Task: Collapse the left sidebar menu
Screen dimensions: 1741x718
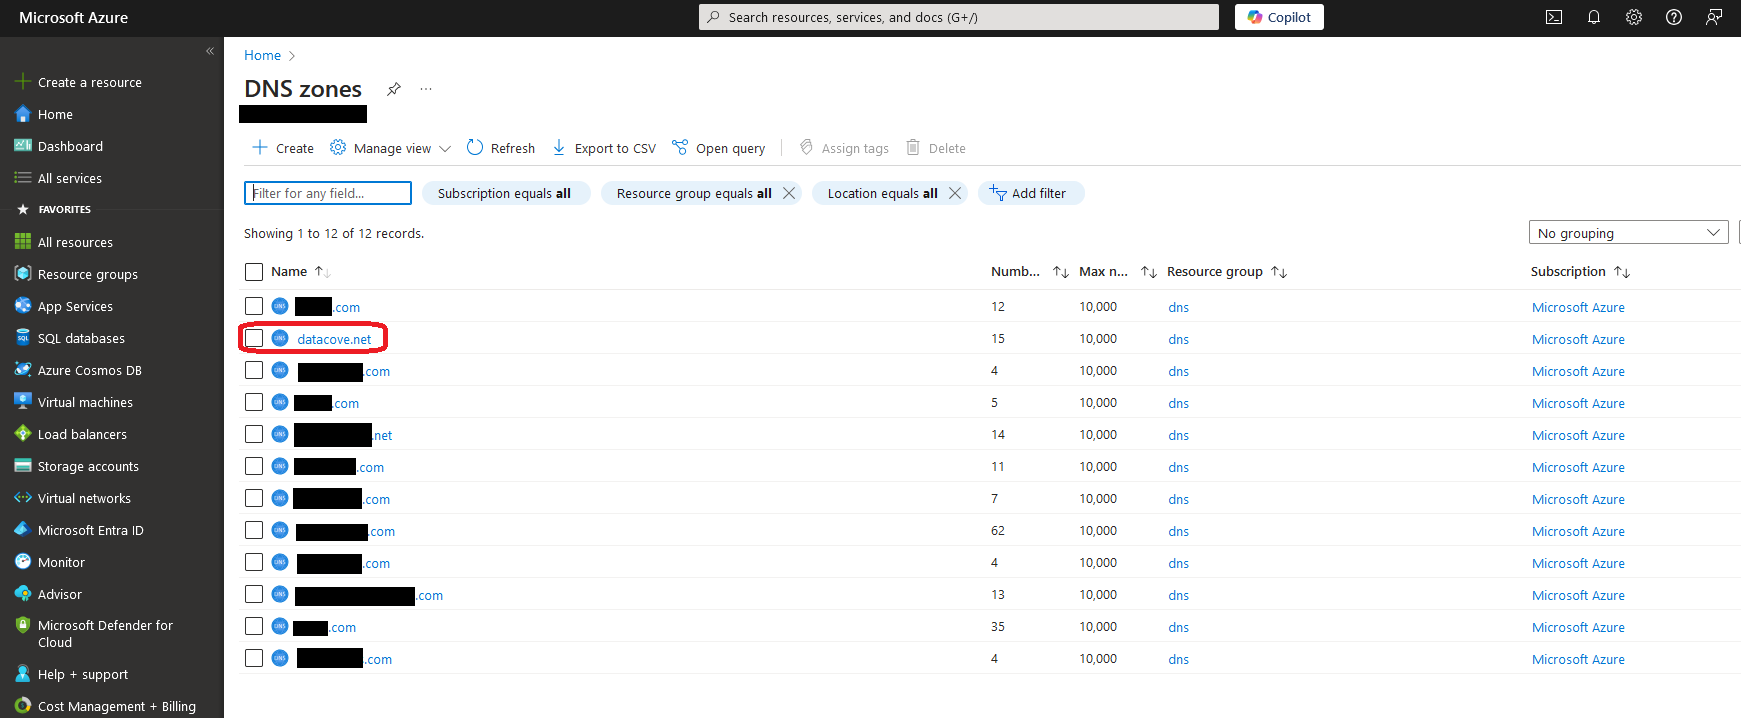Action: [210, 51]
